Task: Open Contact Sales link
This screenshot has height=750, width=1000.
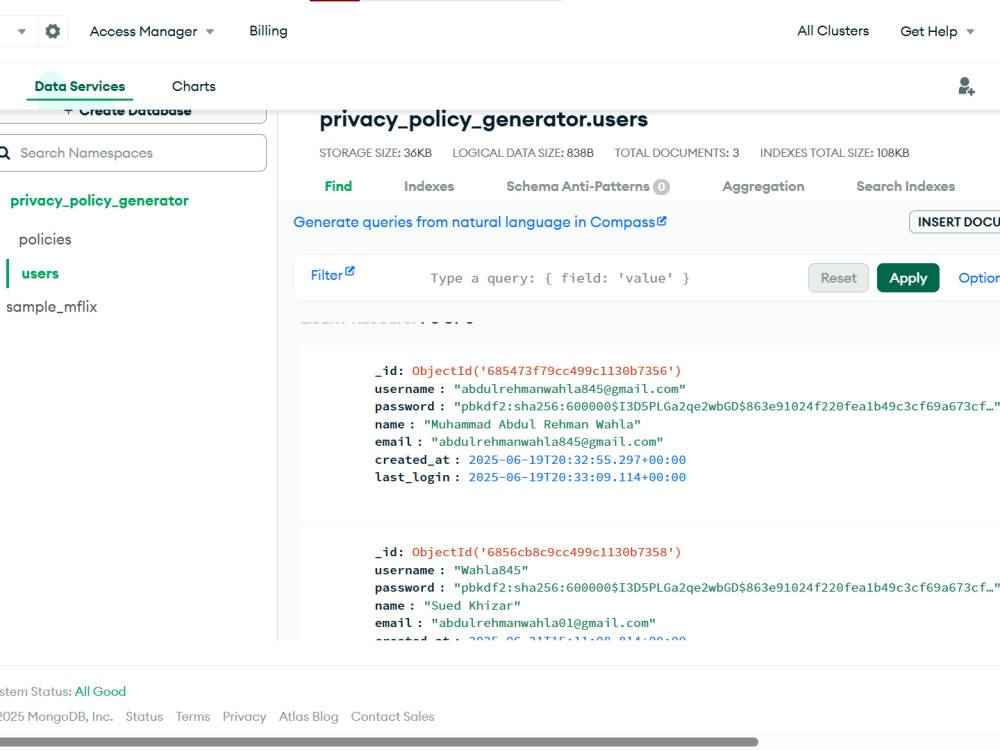Action: (392, 717)
